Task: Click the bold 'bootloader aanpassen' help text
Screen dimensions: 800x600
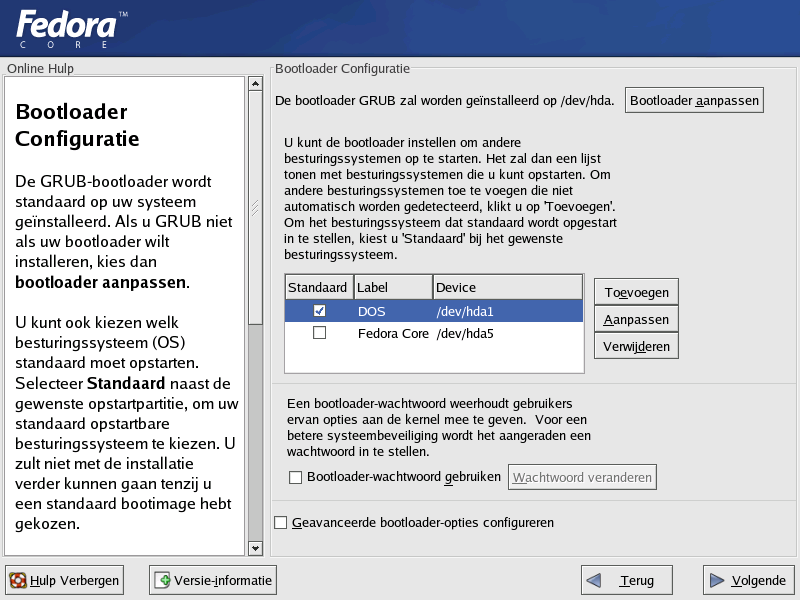Action: 101,282
